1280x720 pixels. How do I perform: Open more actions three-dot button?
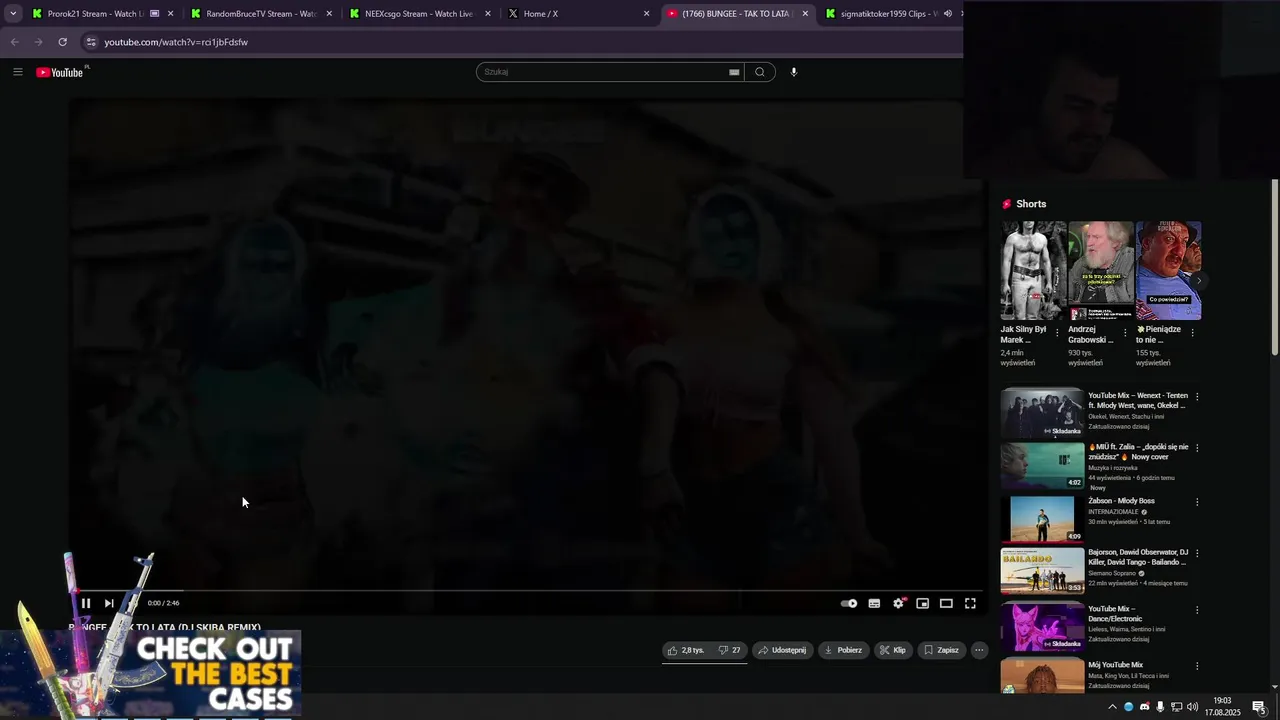pos(979,650)
